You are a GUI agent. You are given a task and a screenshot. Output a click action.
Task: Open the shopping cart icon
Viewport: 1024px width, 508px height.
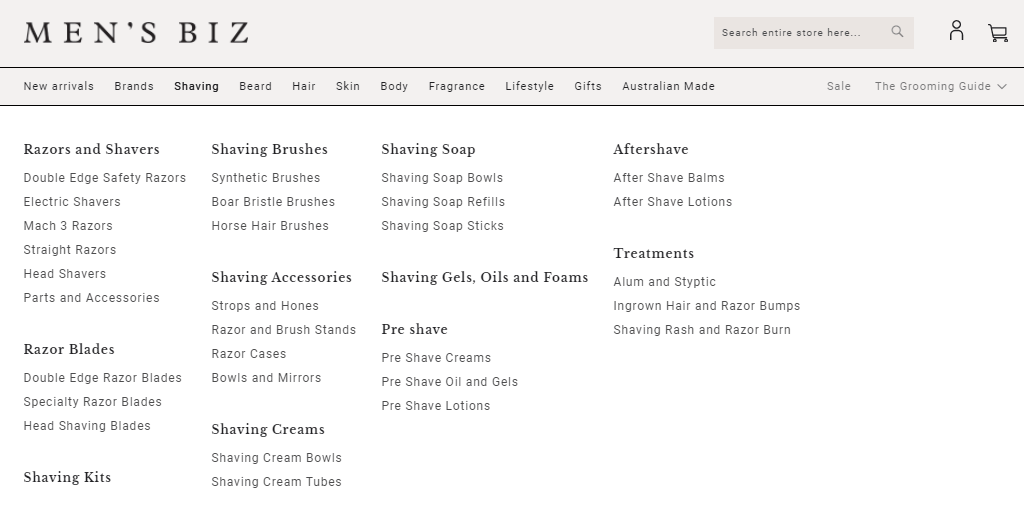click(998, 33)
